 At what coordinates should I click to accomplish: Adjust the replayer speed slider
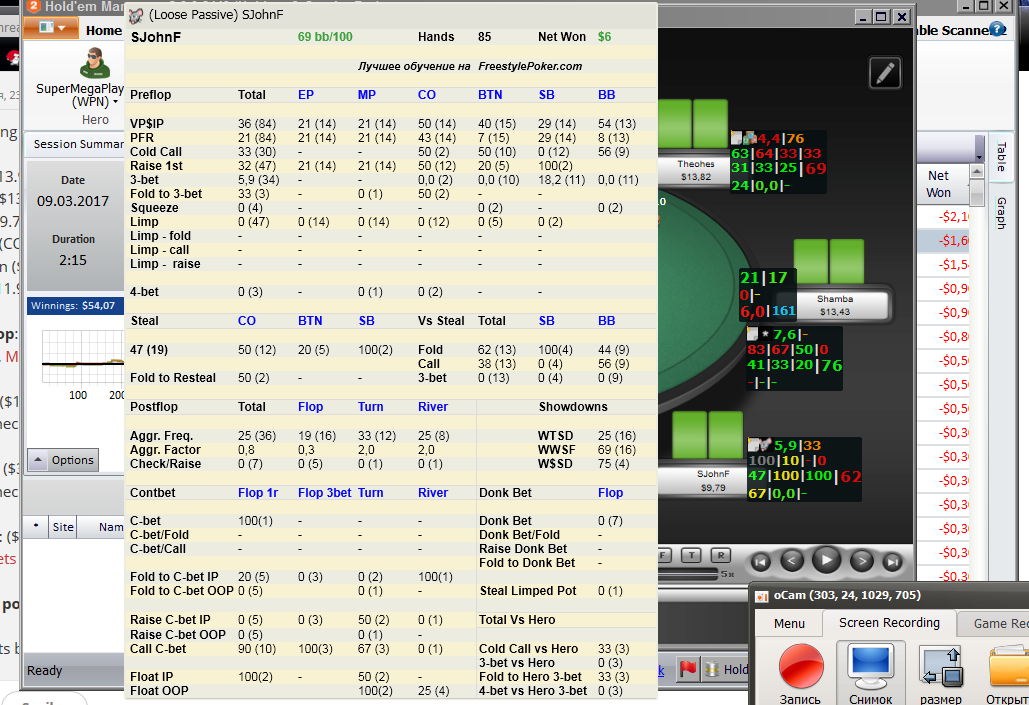[x=688, y=574]
